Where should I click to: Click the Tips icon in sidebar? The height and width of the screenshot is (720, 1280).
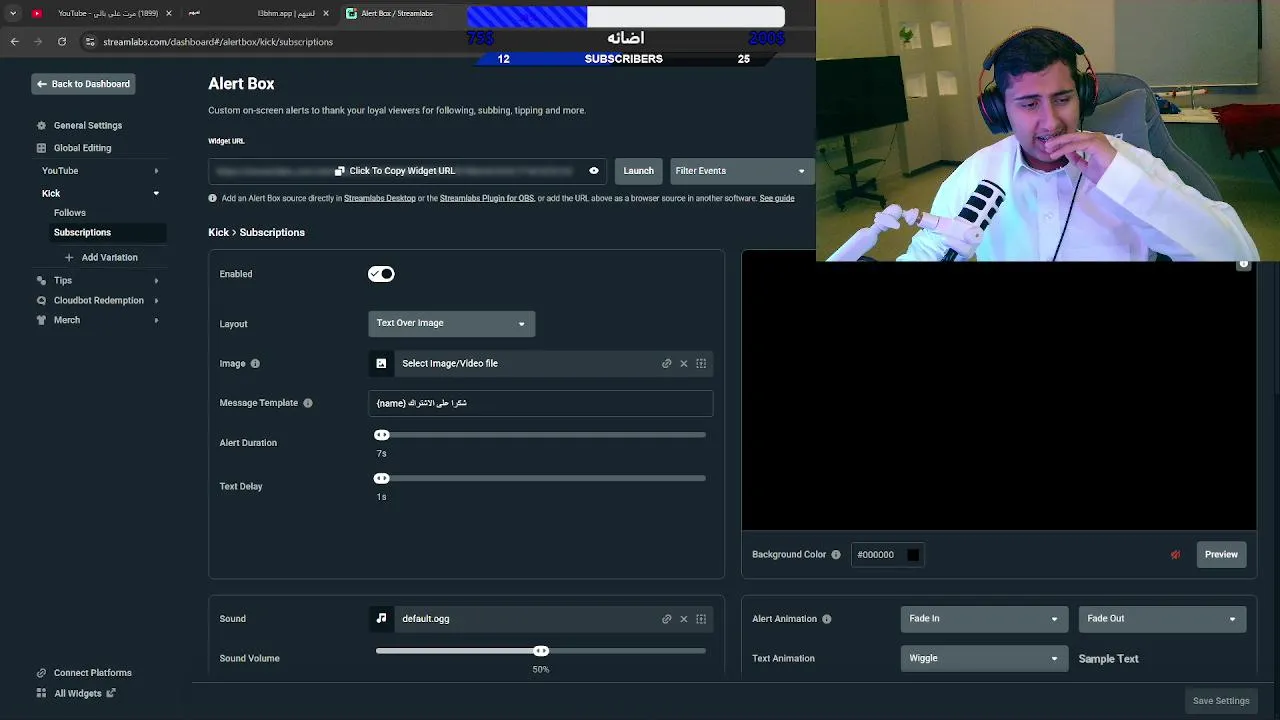(x=41, y=281)
